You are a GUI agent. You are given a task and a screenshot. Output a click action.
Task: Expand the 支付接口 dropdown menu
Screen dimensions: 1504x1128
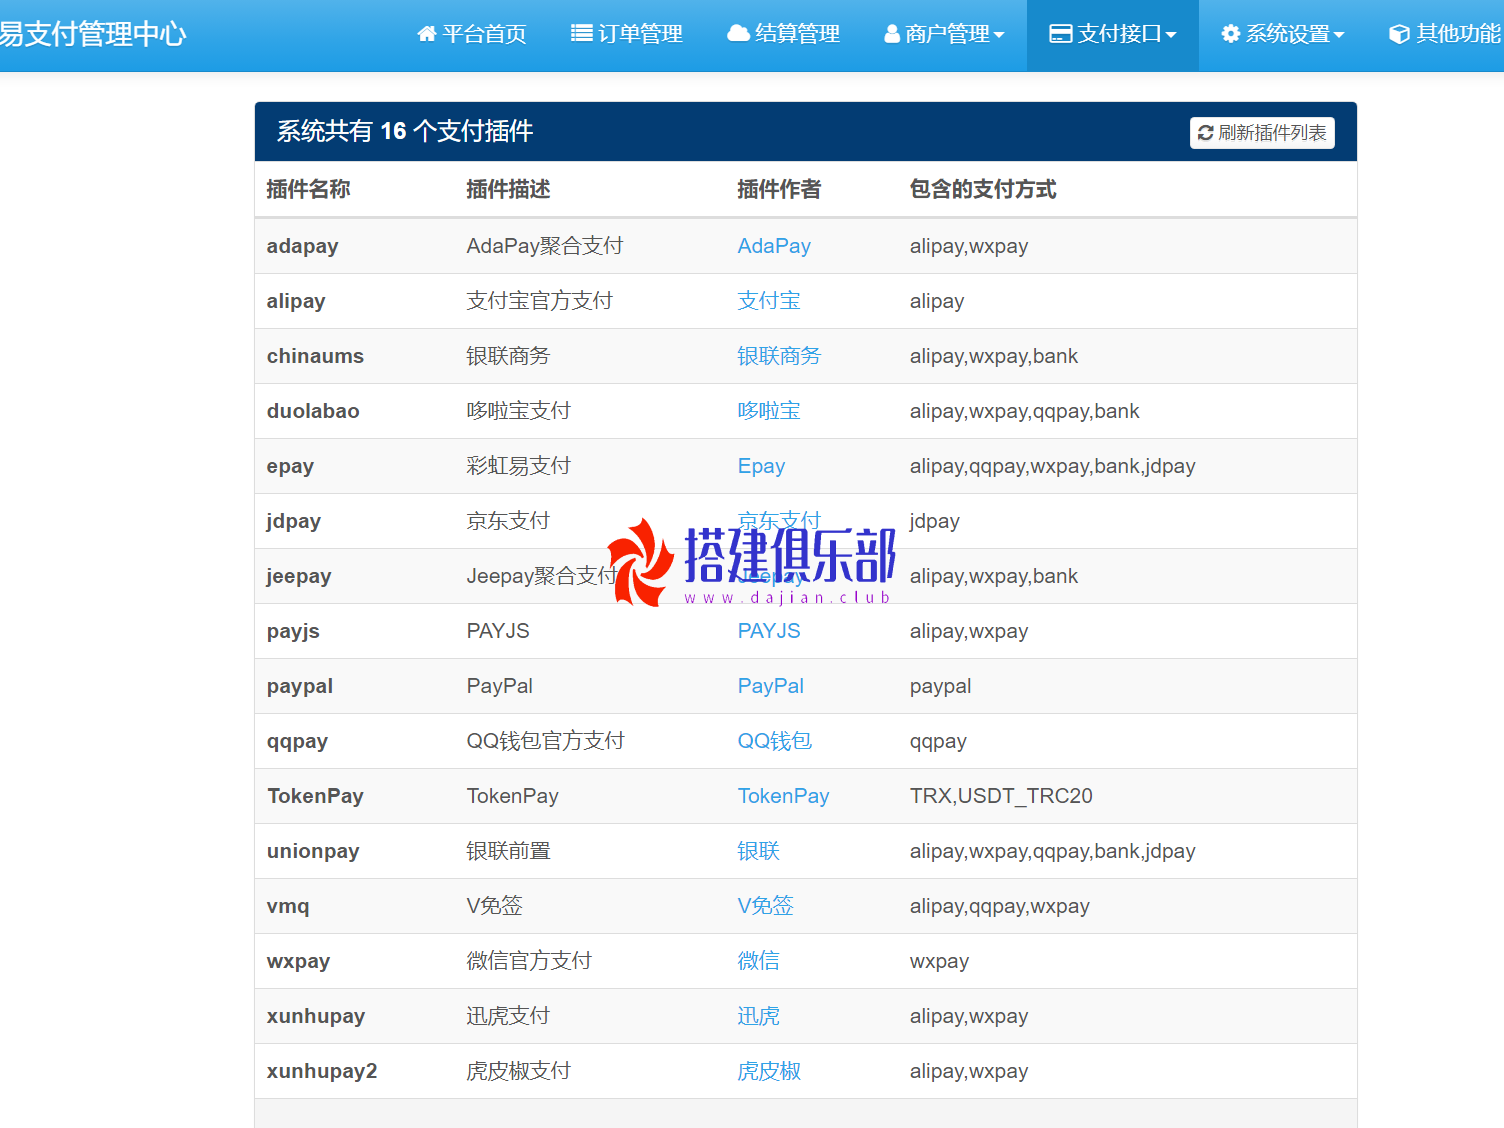point(1113,35)
